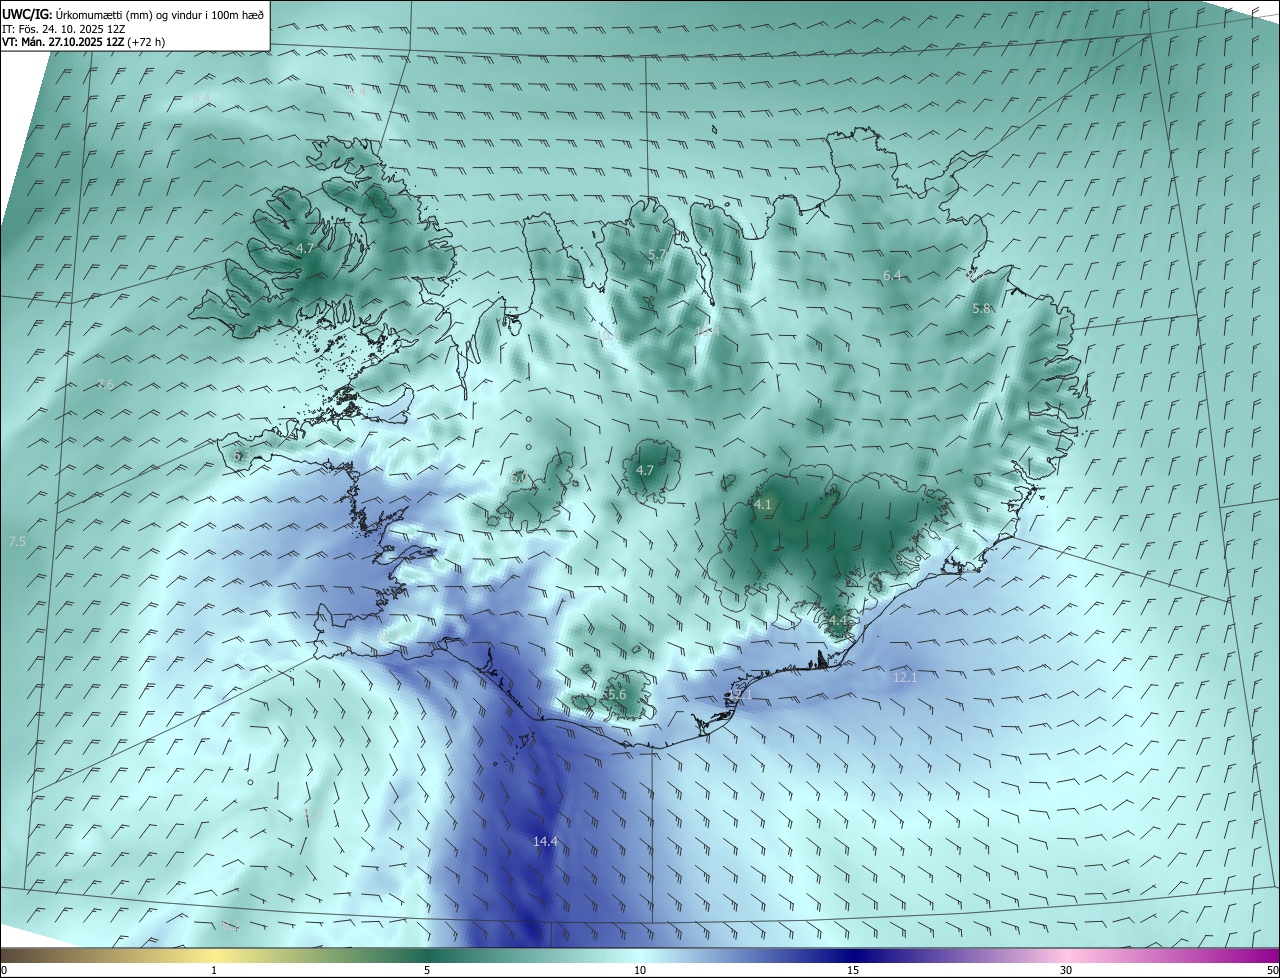Click the 7.5 value at the left map edge
Viewport: 1280px width, 978px height.
click(x=17, y=541)
